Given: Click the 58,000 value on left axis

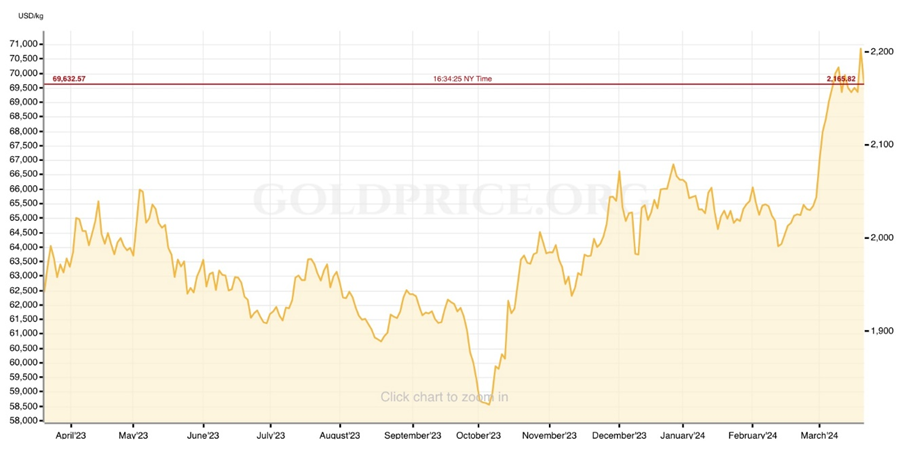Looking at the screenshot, I should pyautogui.click(x=23, y=420).
